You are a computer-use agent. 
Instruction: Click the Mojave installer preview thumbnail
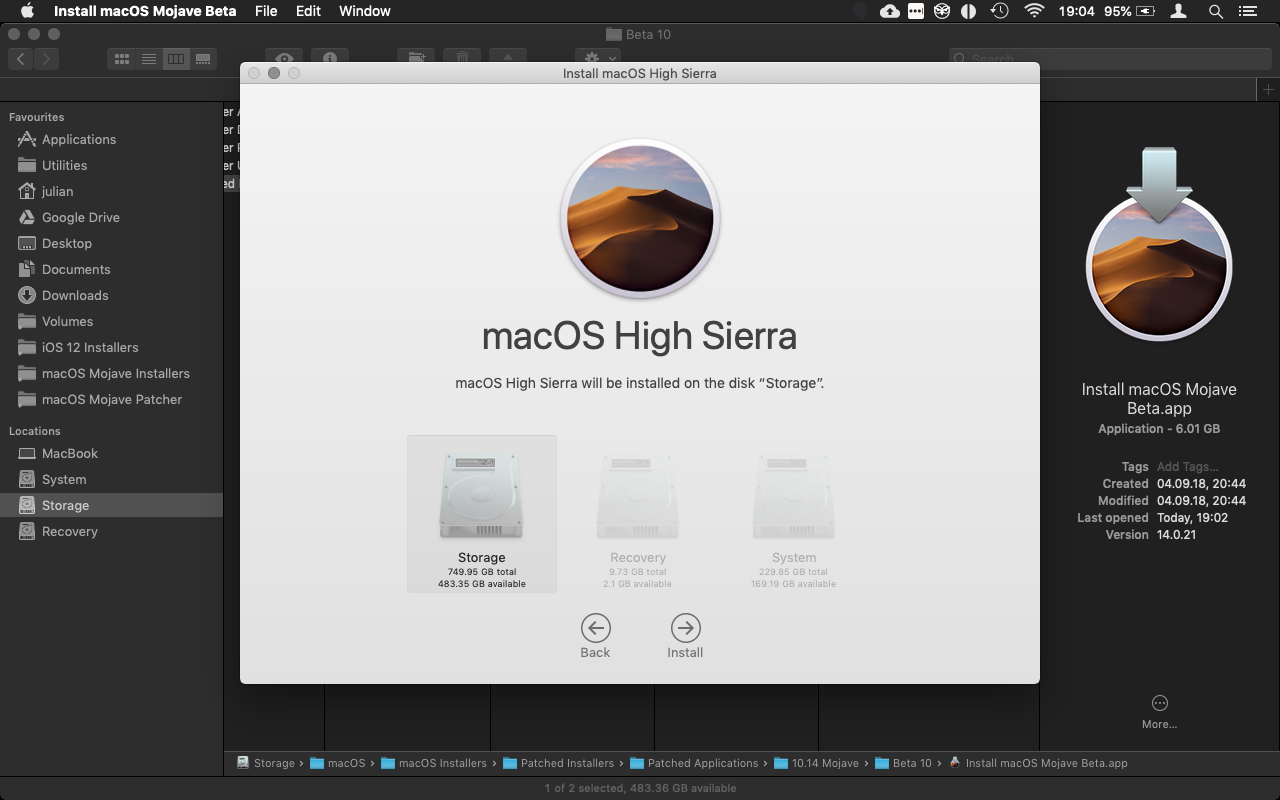(1159, 245)
